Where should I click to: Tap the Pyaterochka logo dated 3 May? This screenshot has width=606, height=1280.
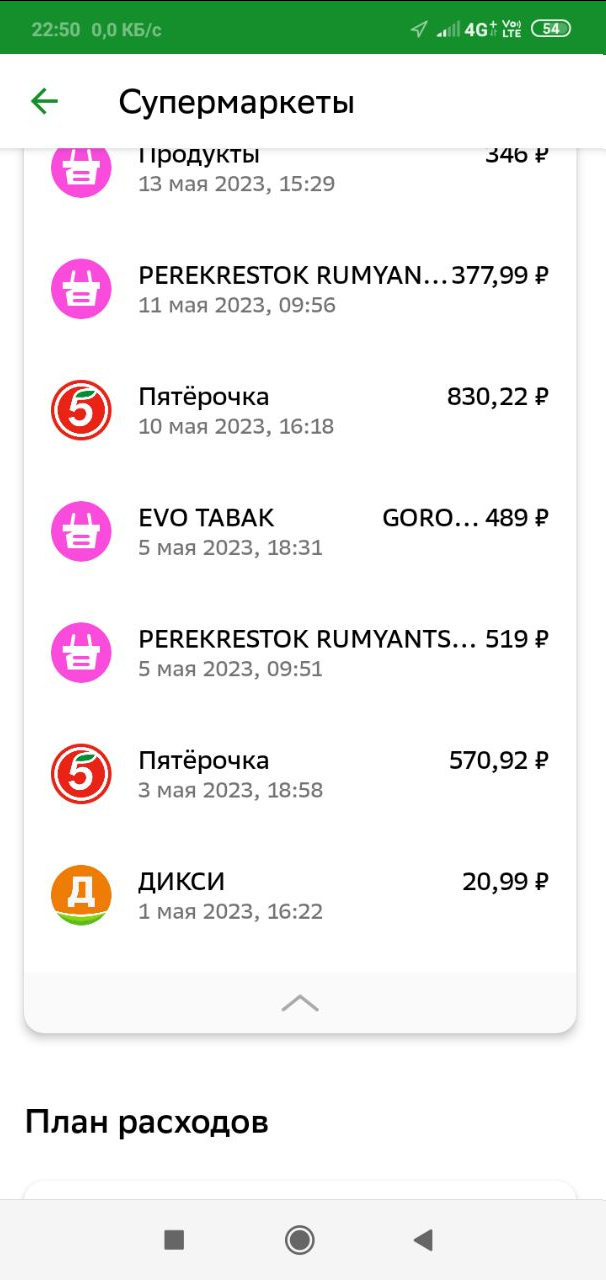[x=81, y=774]
